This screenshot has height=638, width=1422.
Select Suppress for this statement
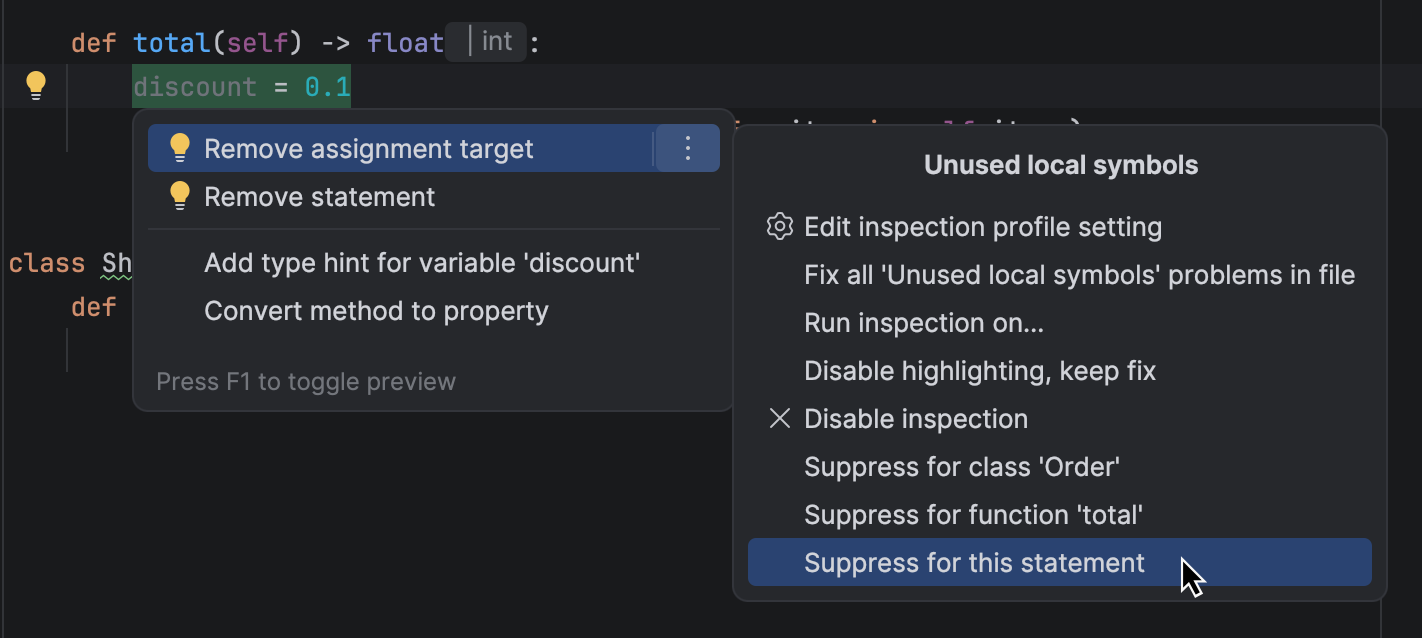(1060, 562)
